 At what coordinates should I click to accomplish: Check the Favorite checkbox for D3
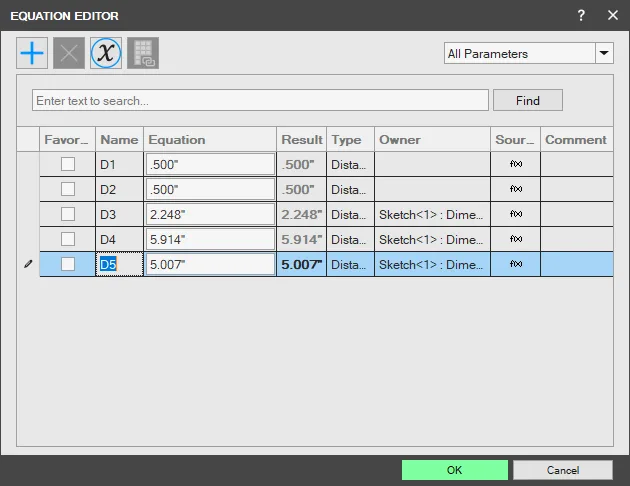click(68, 214)
